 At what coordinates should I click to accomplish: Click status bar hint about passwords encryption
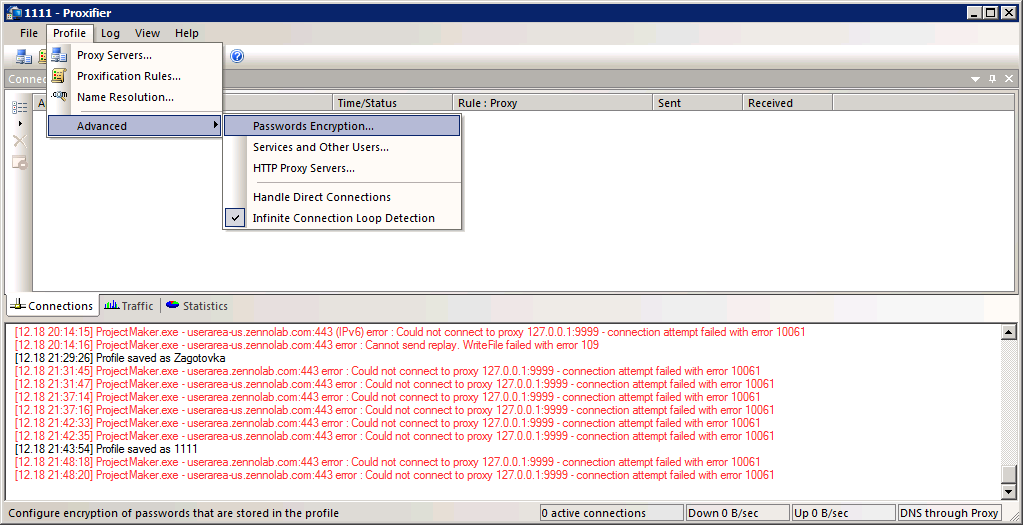[x=174, y=513]
